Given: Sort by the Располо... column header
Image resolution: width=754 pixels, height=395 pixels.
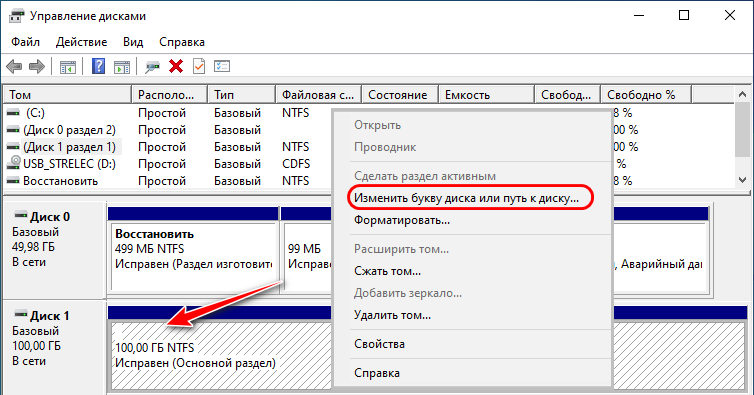Looking at the screenshot, I should pos(169,95).
